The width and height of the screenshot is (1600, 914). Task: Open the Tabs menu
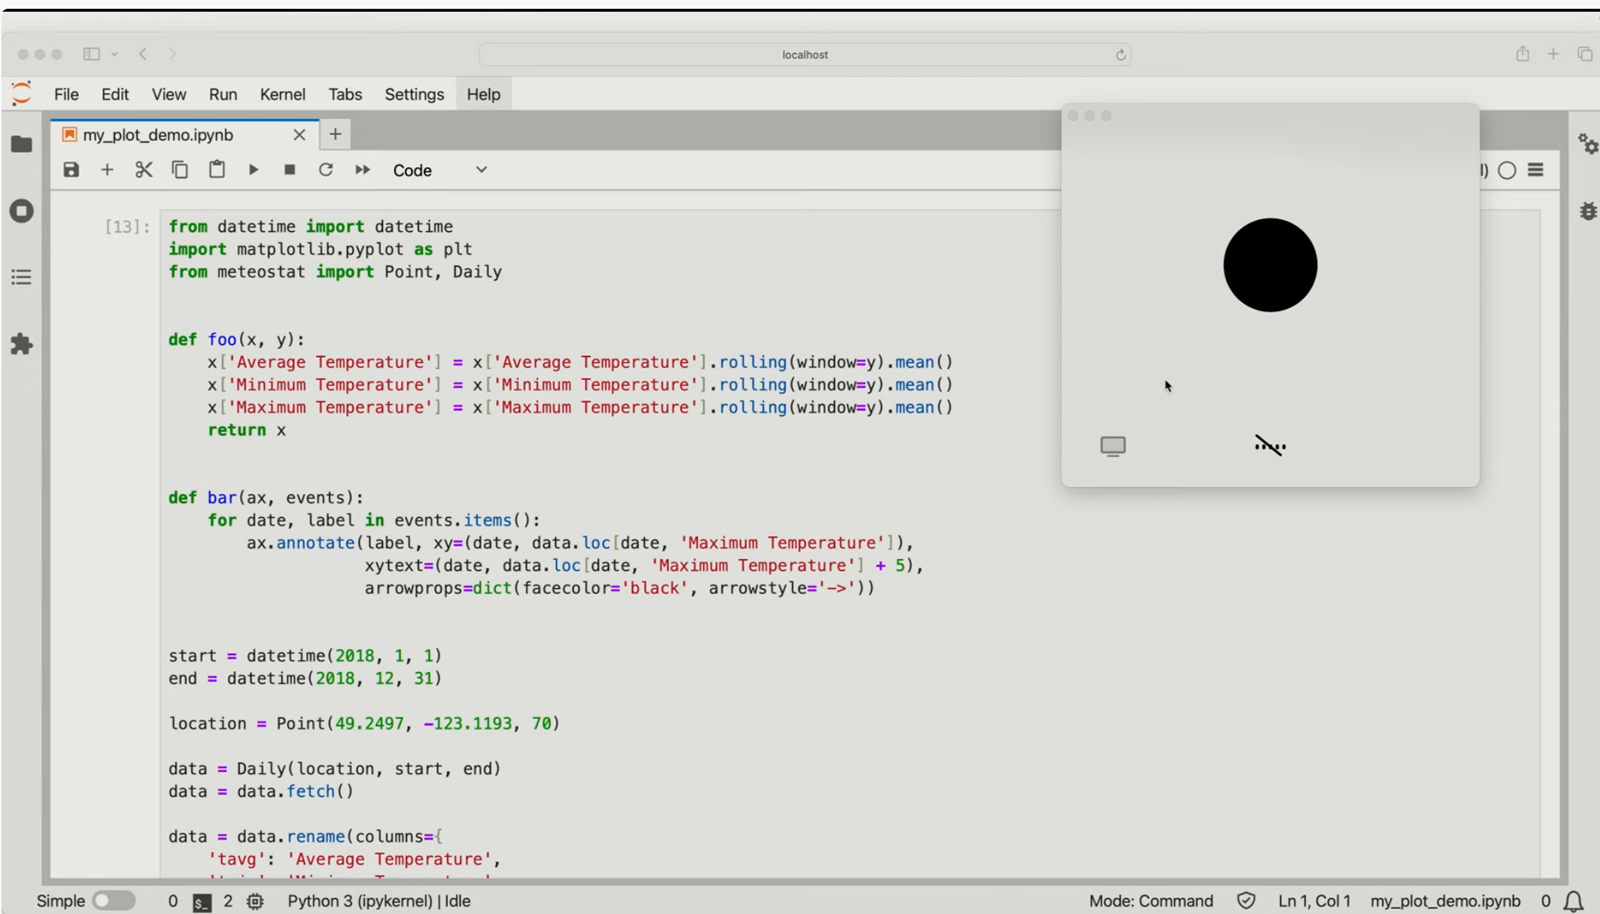(x=345, y=94)
